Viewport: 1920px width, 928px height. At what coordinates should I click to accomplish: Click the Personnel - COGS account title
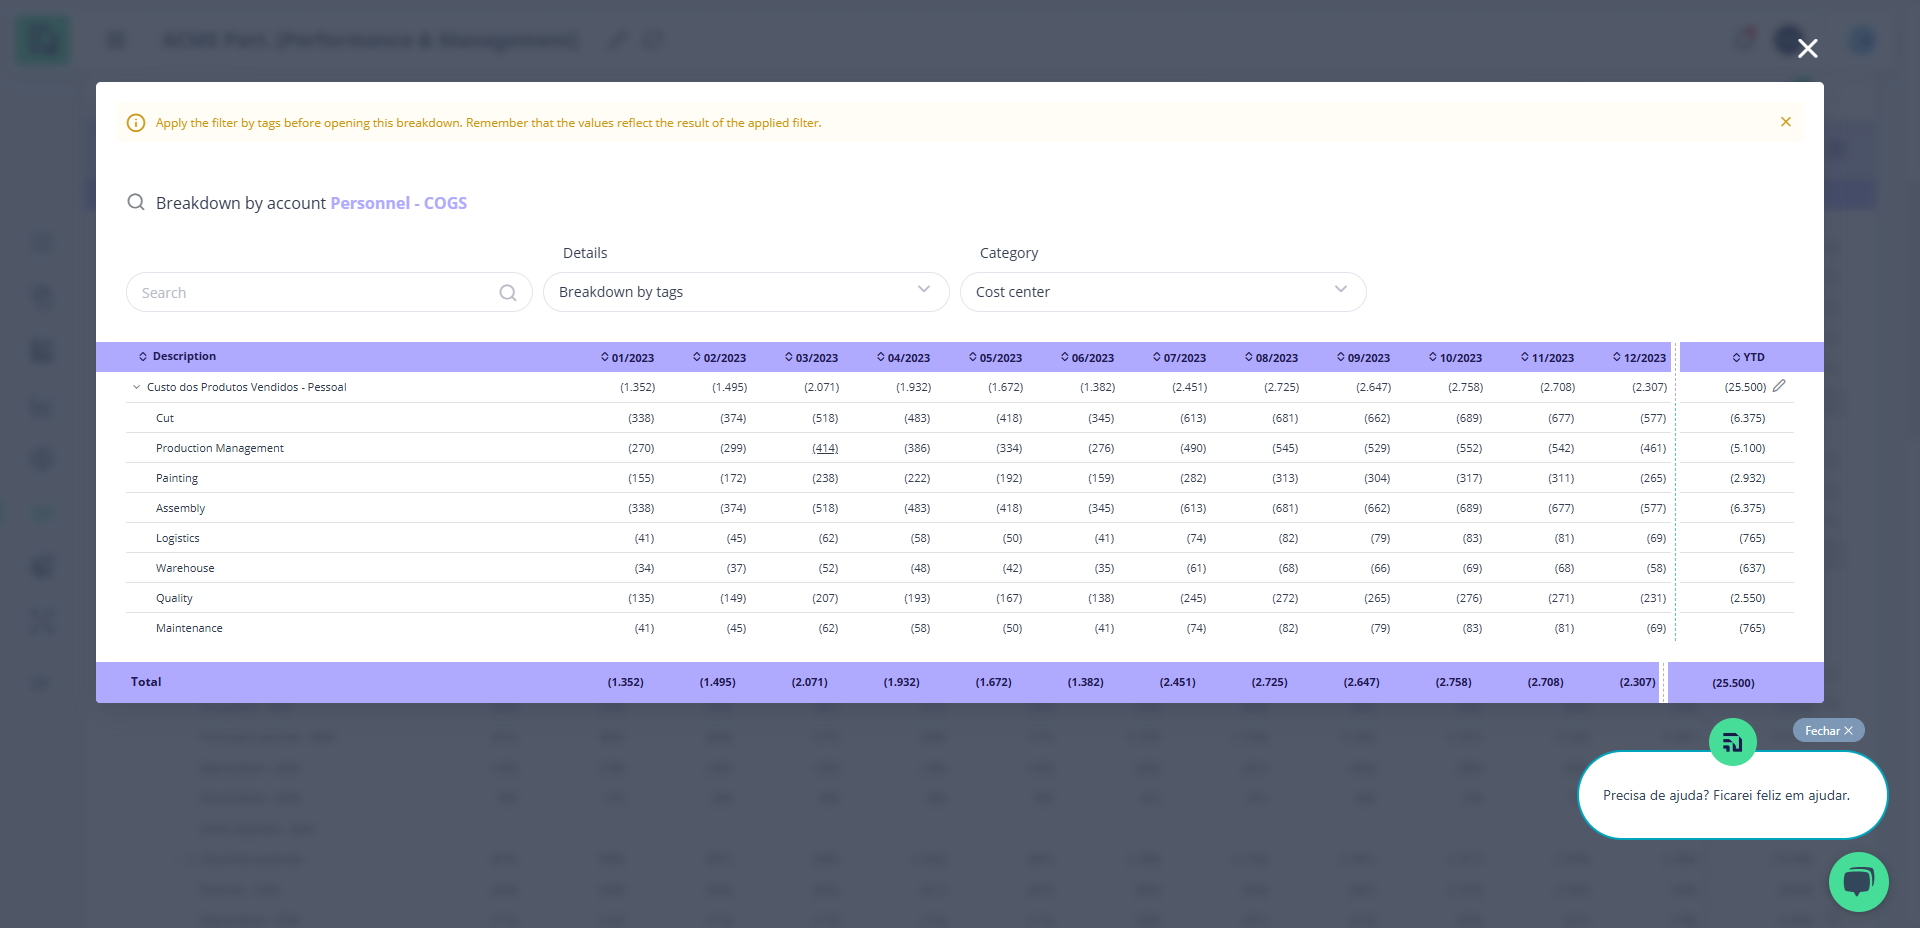pyautogui.click(x=399, y=203)
